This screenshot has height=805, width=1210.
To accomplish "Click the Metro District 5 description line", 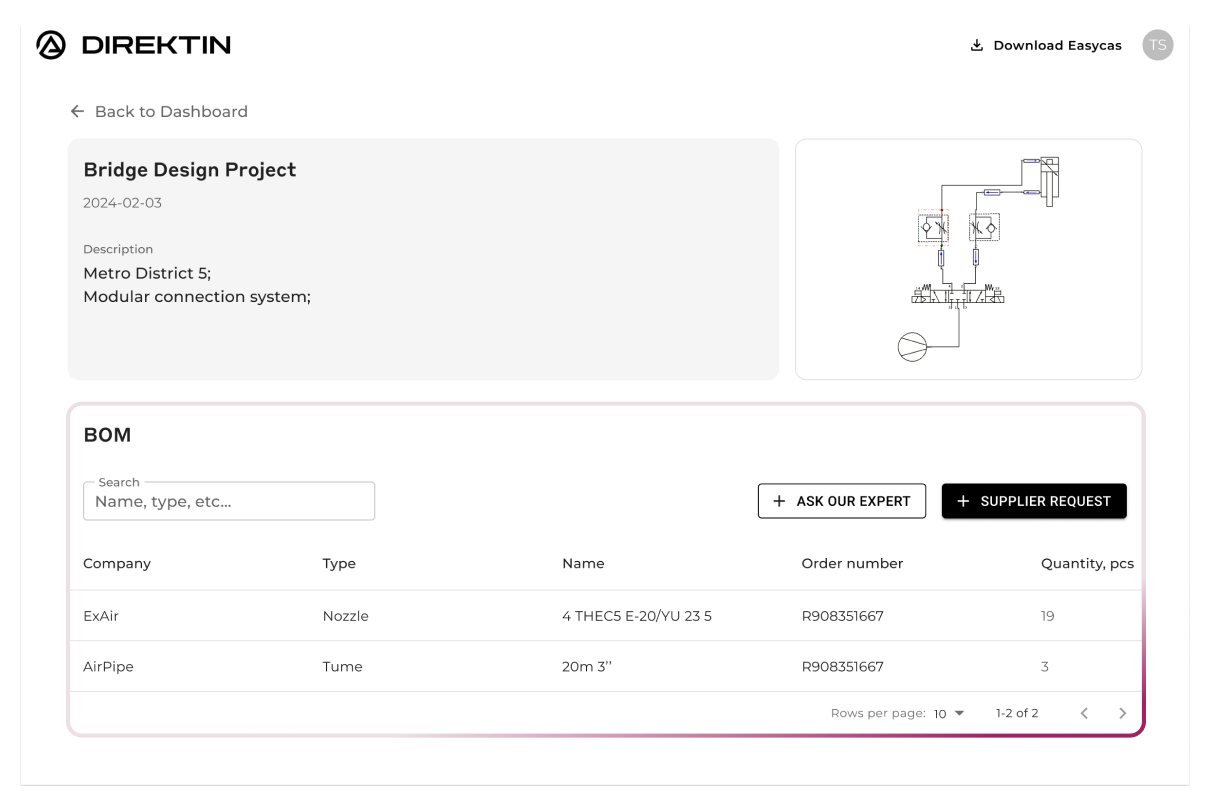I will pos(147,273).
